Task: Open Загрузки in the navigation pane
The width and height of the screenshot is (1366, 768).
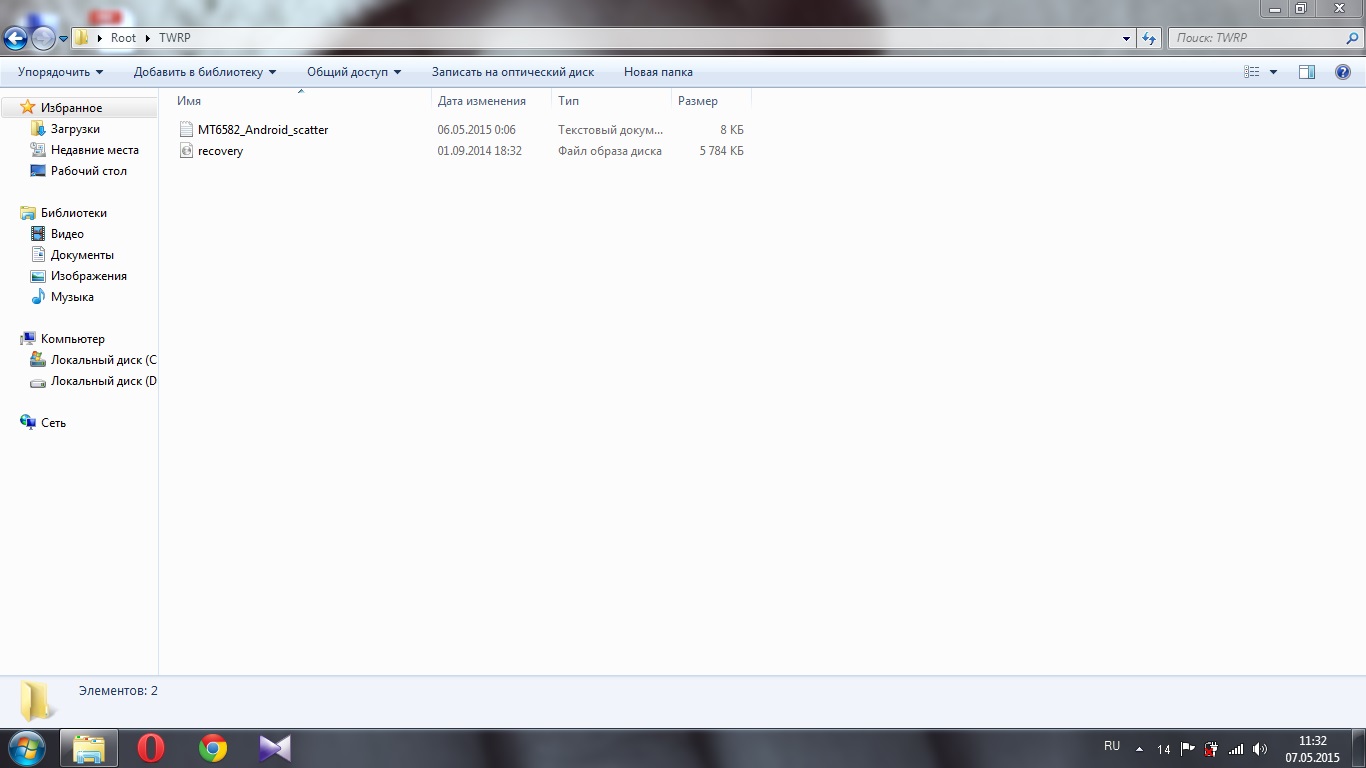Action: [75, 129]
